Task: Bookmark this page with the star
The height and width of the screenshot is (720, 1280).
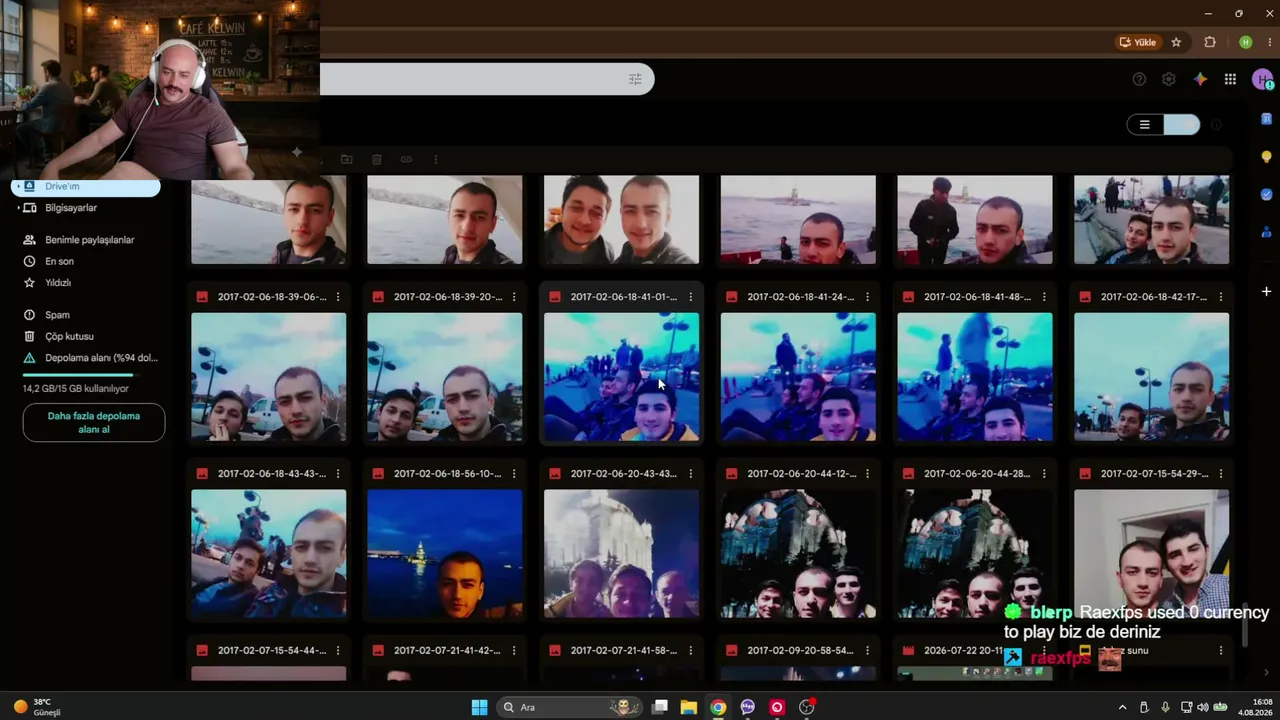Action: point(1176,42)
